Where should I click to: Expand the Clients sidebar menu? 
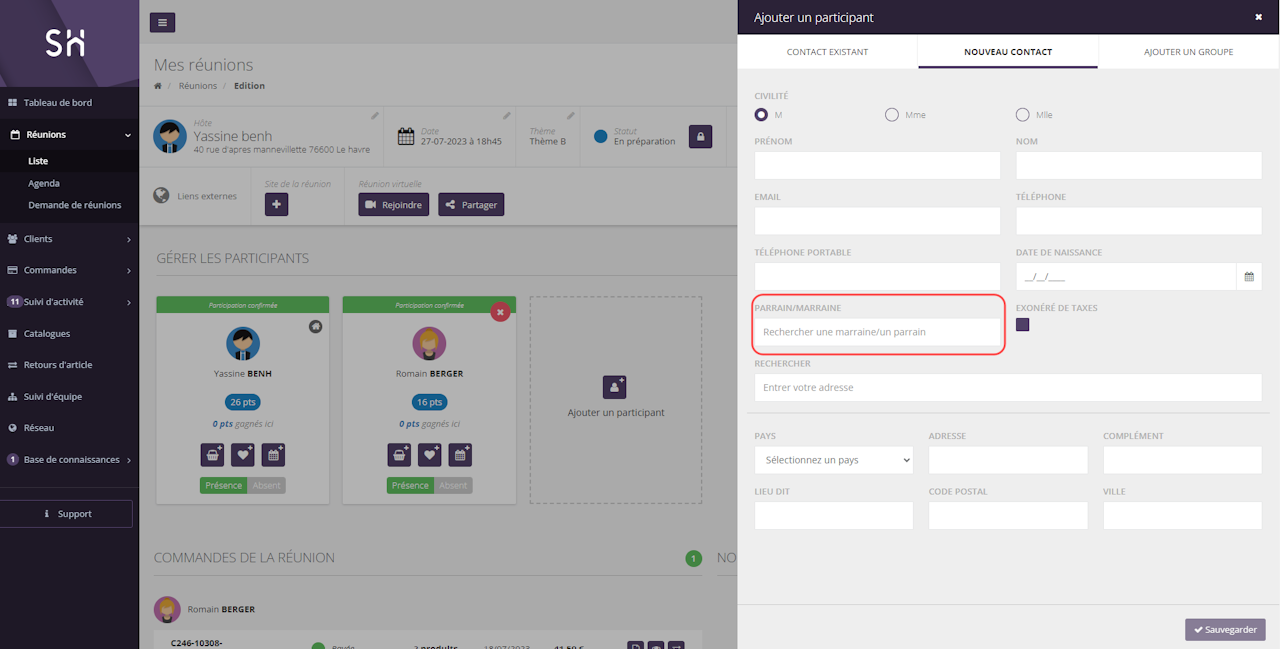(69, 239)
